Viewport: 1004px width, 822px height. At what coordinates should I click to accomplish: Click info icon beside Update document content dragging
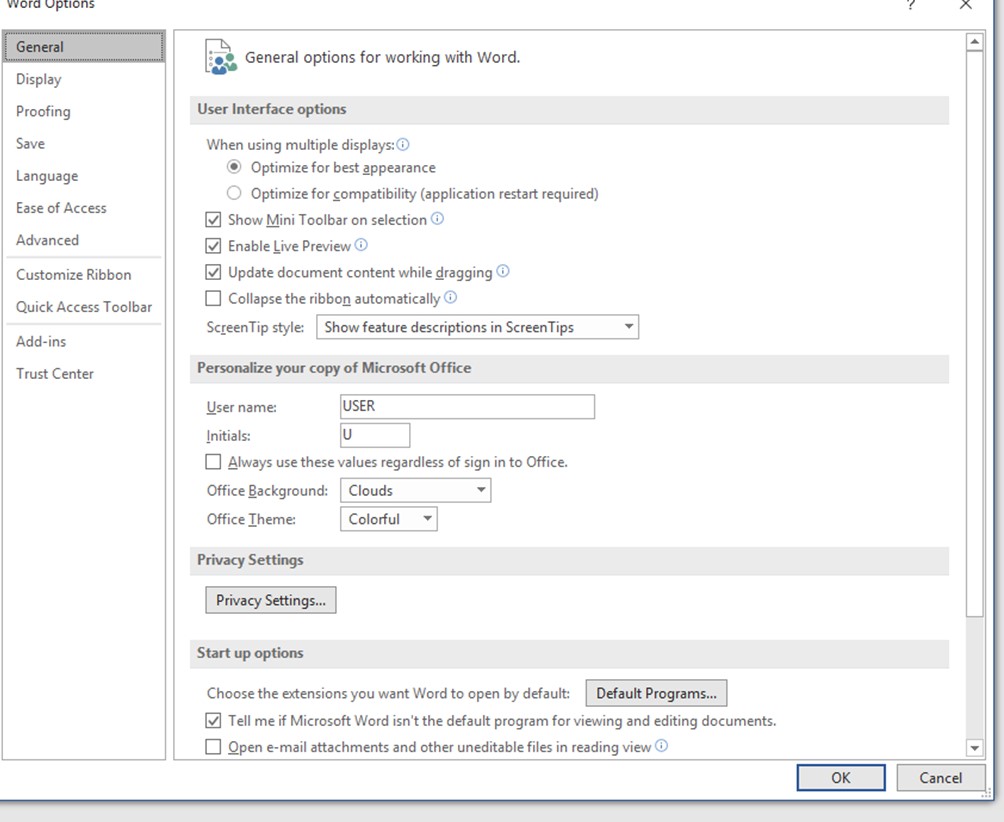click(x=503, y=271)
